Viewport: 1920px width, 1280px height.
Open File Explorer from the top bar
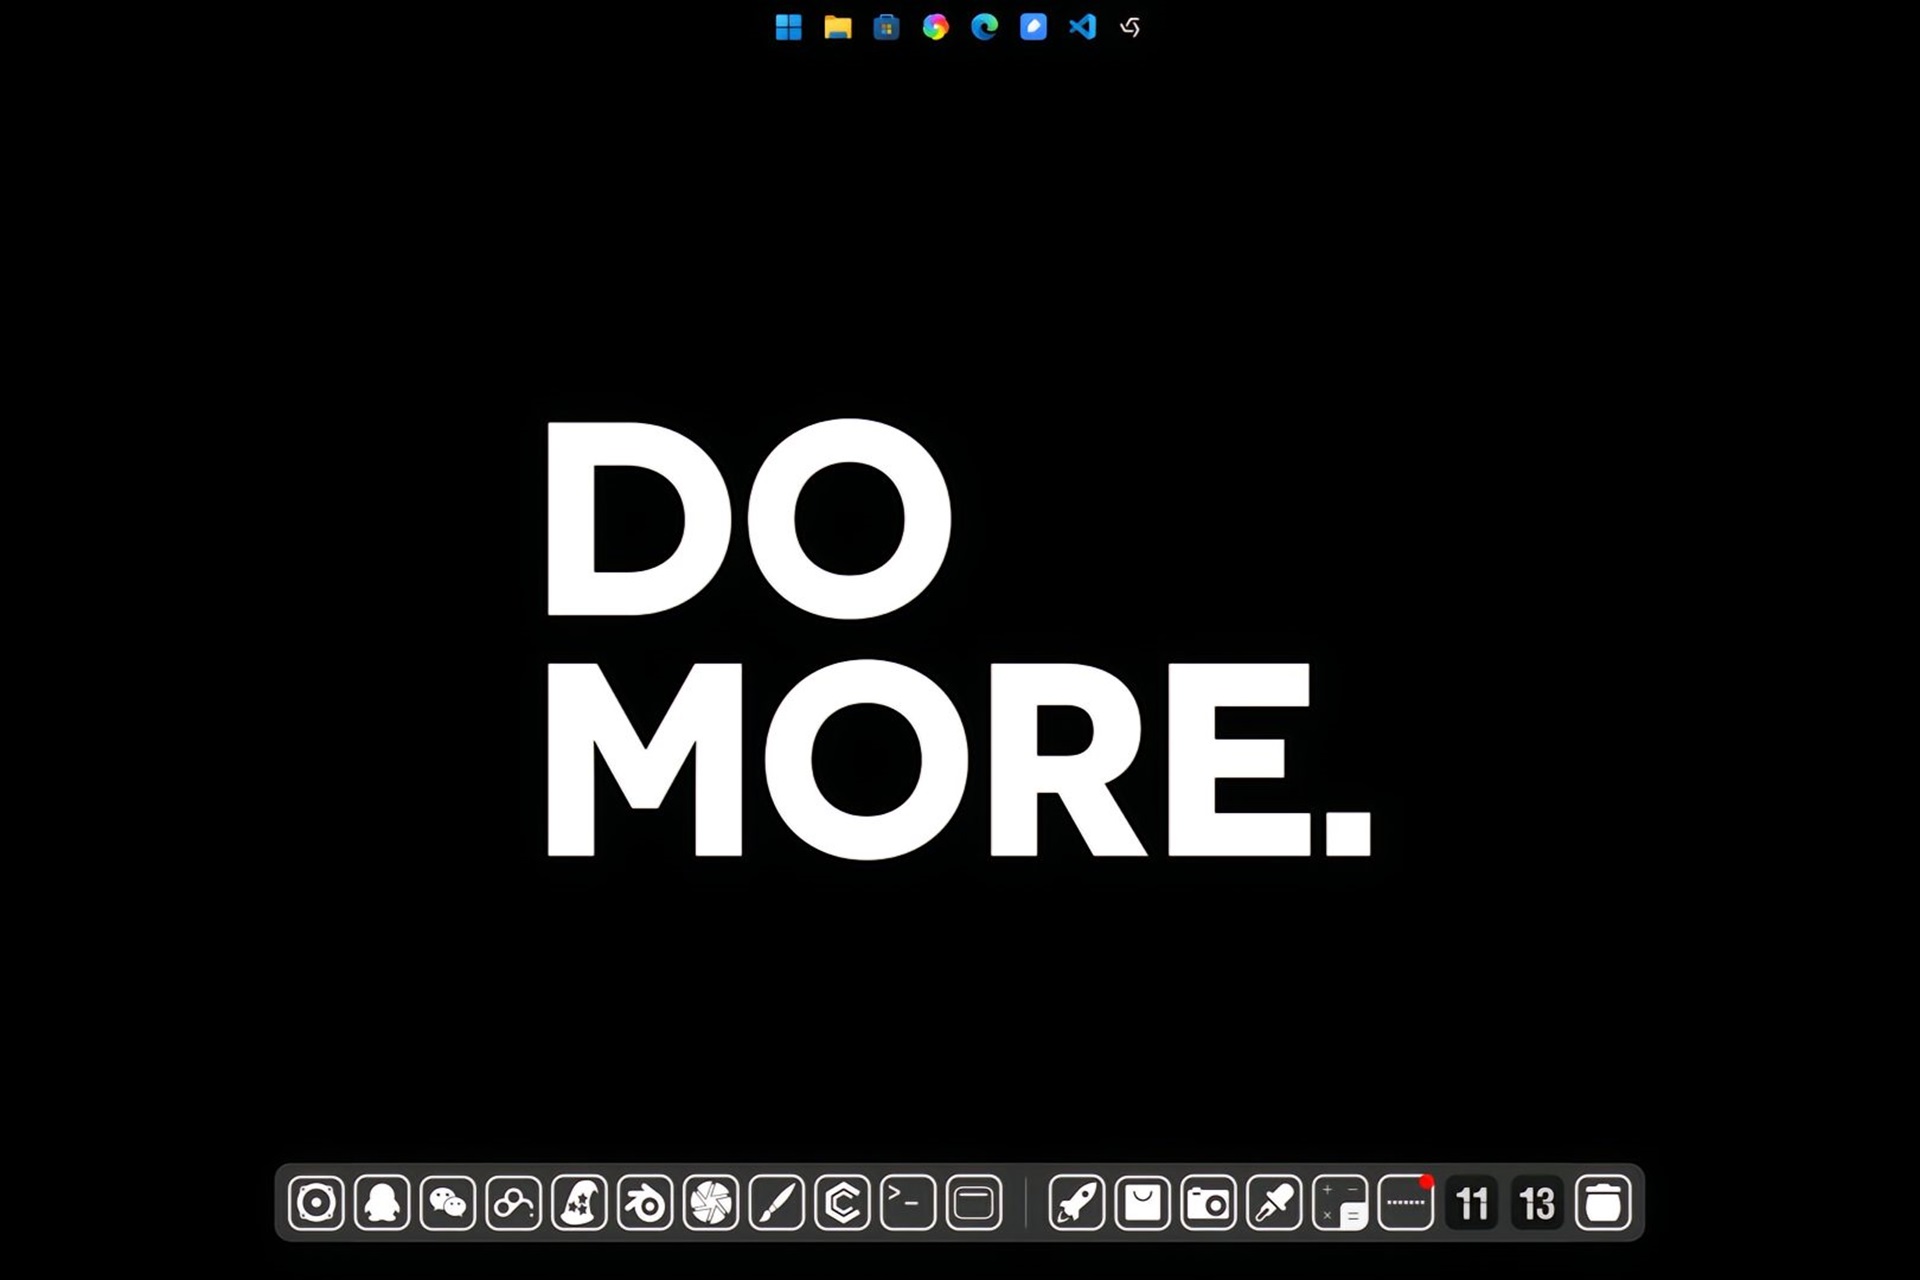tap(837, 27)
